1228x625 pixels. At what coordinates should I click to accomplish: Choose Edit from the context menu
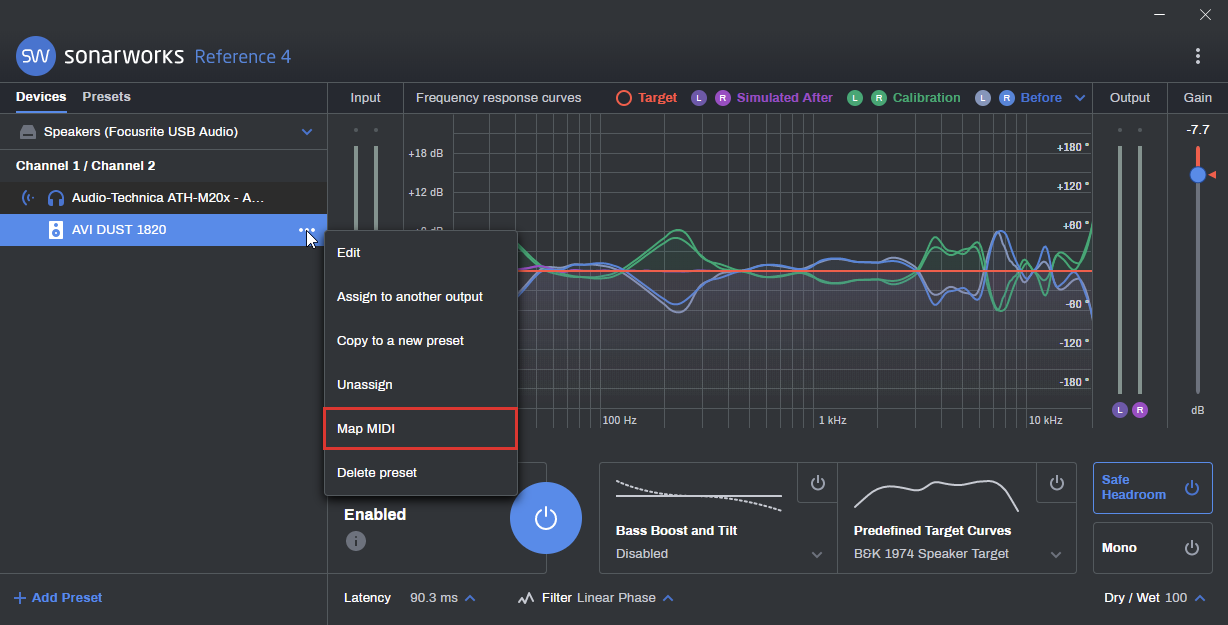421,253
